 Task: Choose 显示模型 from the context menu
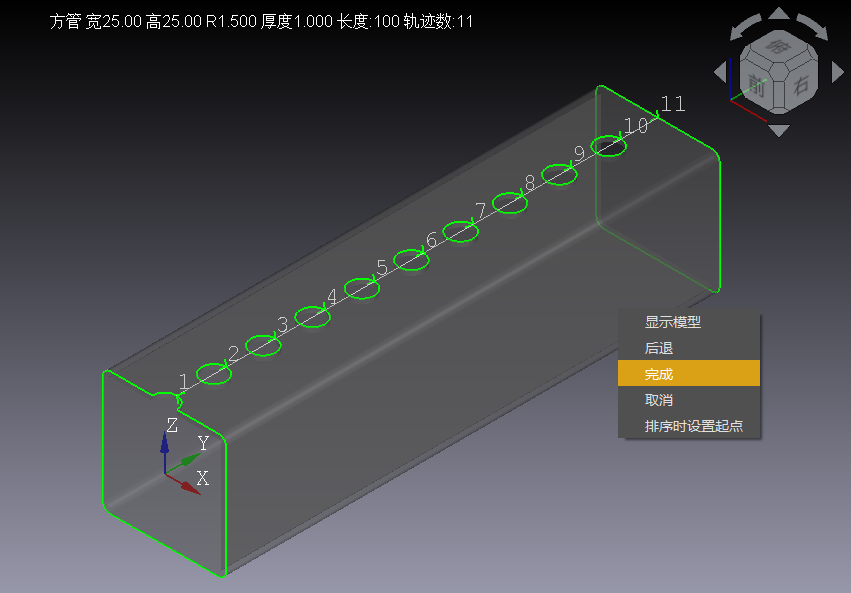click(x=673, y=322)
